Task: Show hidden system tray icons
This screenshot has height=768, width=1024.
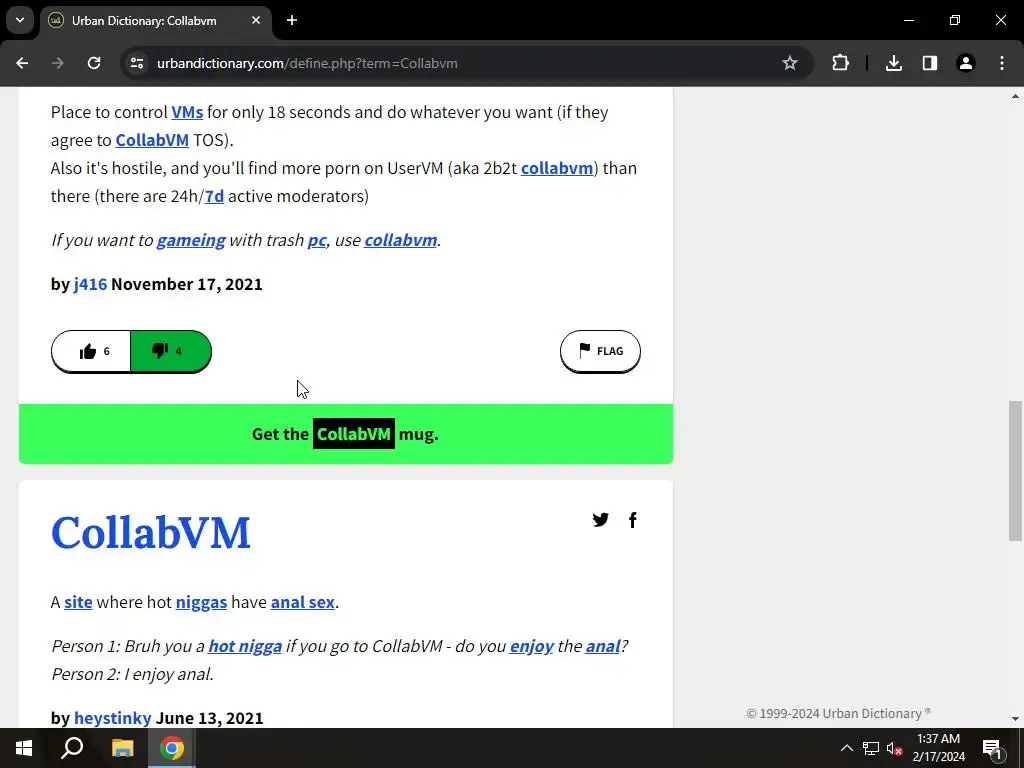Action: pyautogui.click(x=846, y=748)
